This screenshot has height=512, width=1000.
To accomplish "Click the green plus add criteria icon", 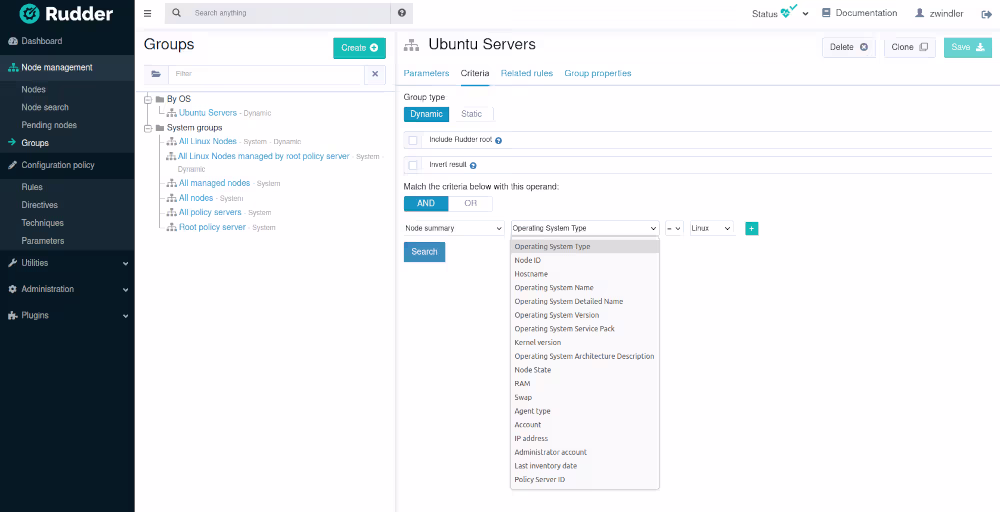I will point(752,228).
